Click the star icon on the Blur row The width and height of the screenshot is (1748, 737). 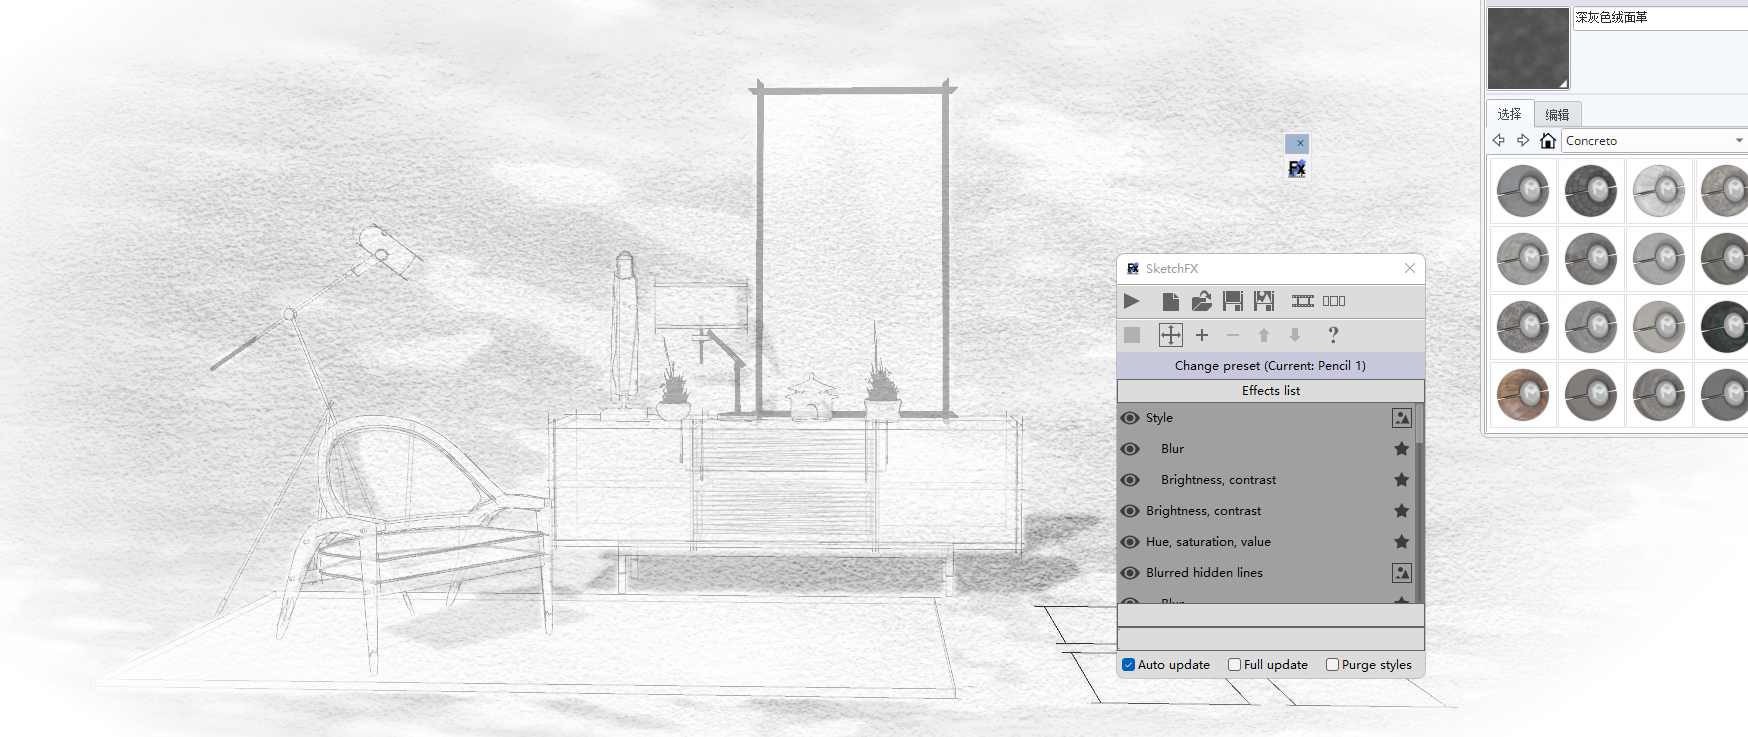coord(1401,449)
